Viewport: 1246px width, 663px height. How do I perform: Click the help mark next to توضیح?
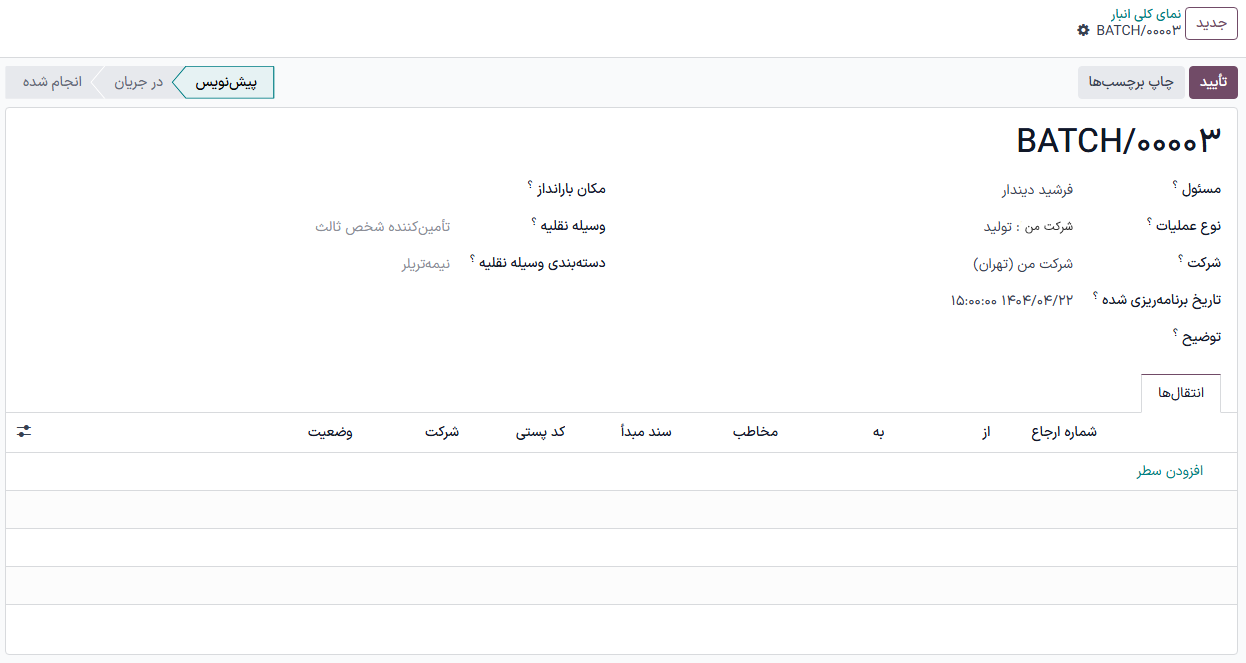(x=1175, y=333)
